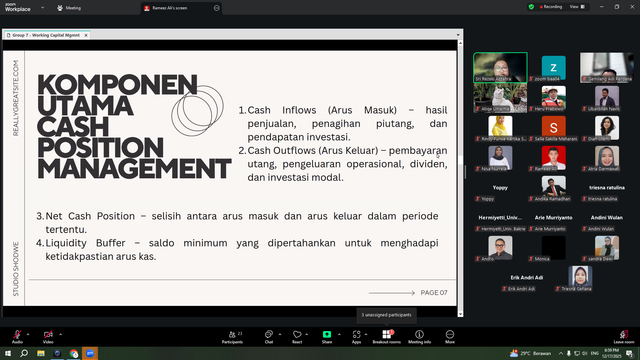Open Windows taskbar search
640x360 pixels.
point(24,353)
